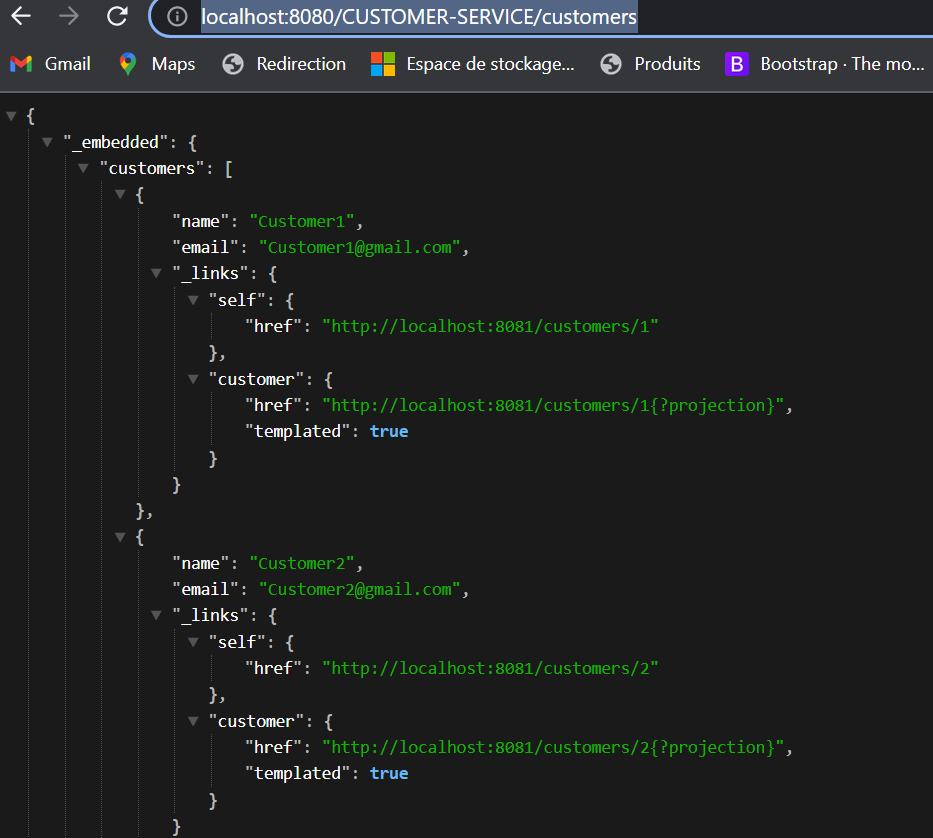Collapse the customer object under Customer1
This screenshot has height=838, width=933.
pos(192,378)
